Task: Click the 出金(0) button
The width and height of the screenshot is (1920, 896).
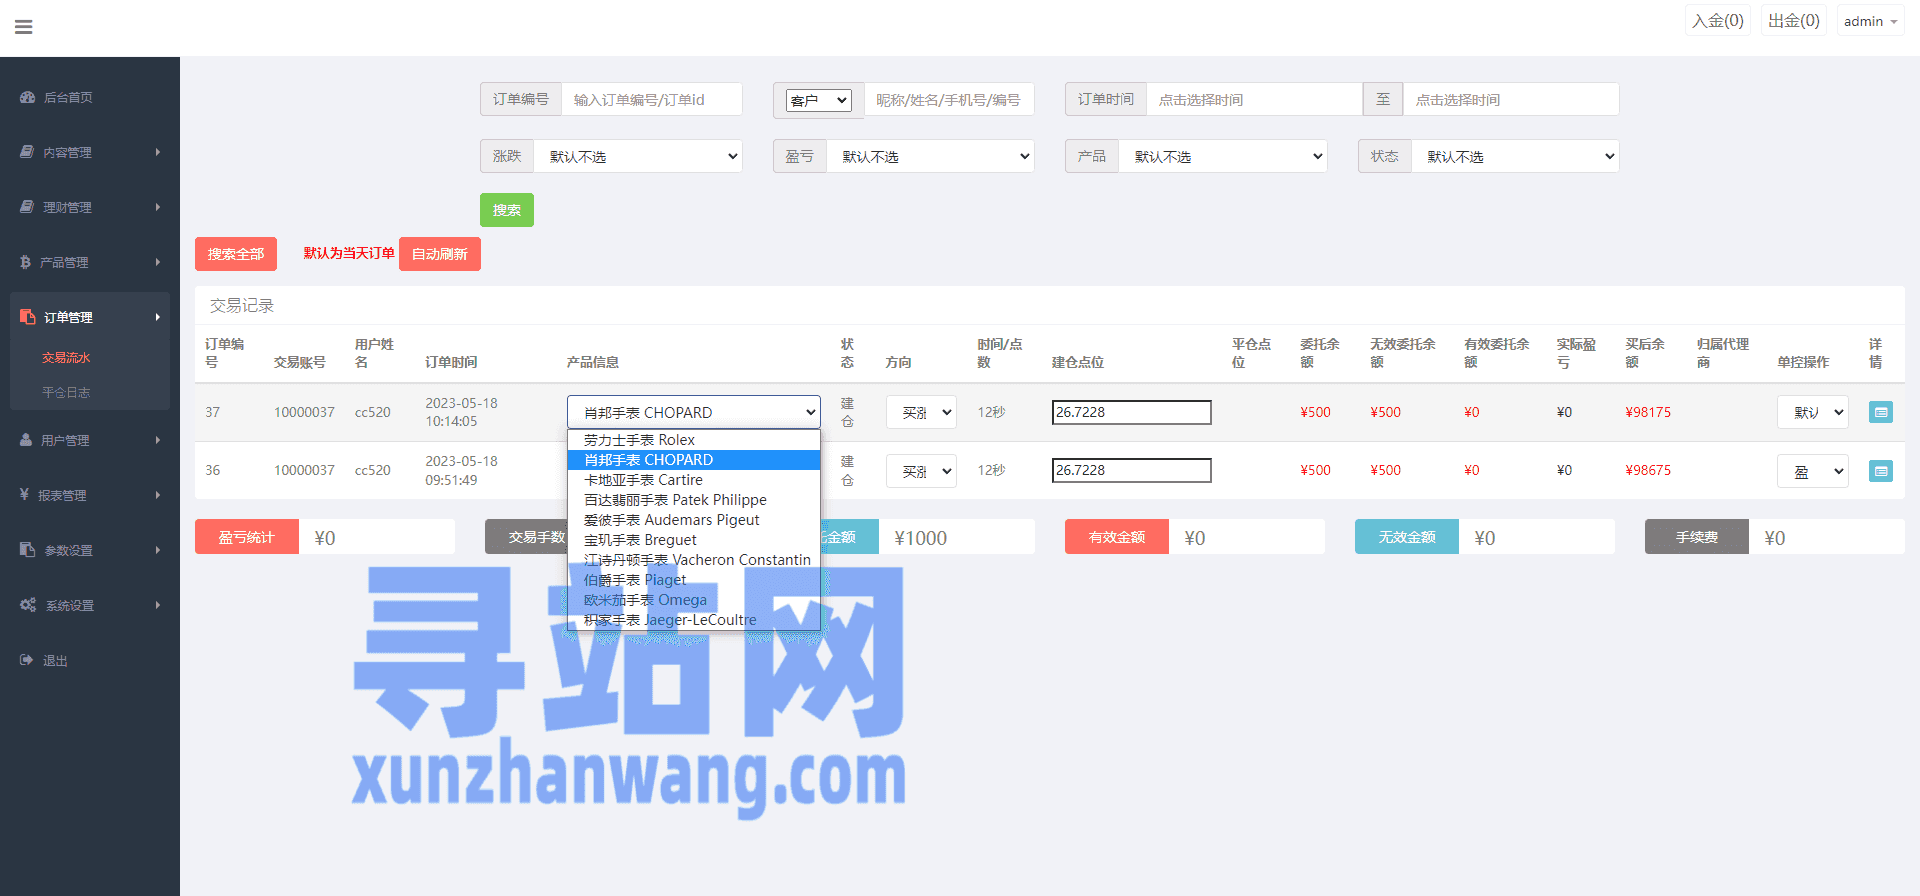Action: click(1794, 21)
